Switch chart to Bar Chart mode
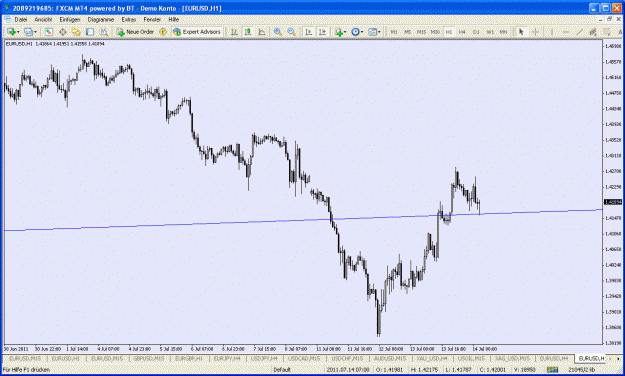 pos(234,32)
